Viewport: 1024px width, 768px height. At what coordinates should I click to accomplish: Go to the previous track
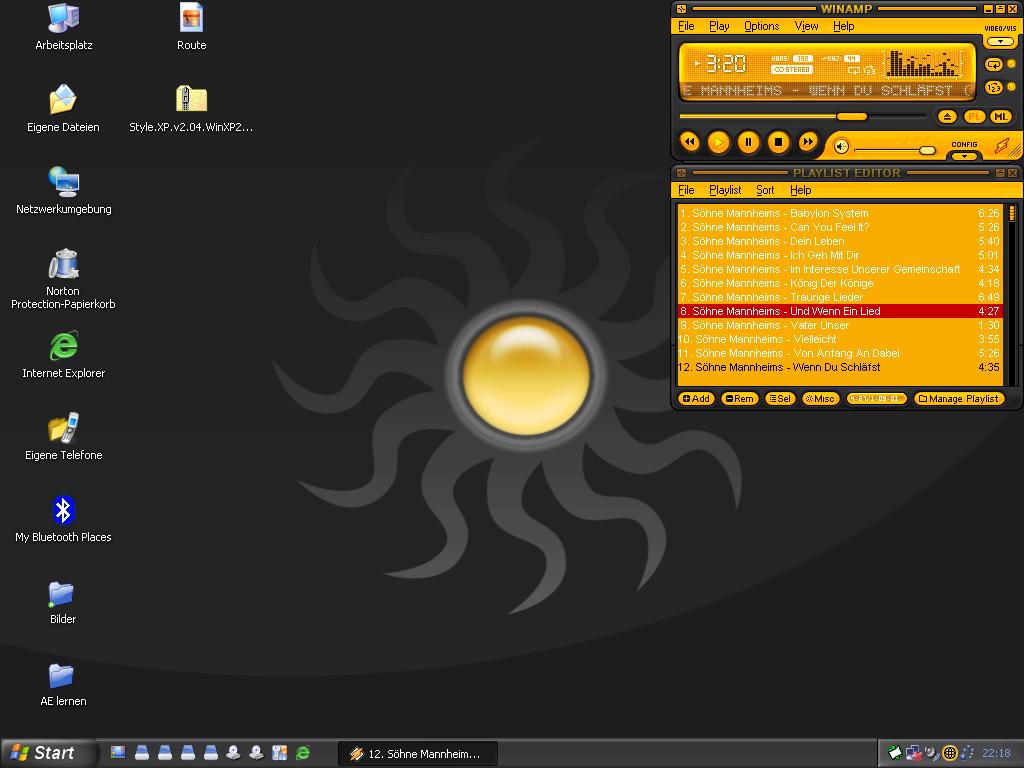pyautogui.click(x=689, y=143)
